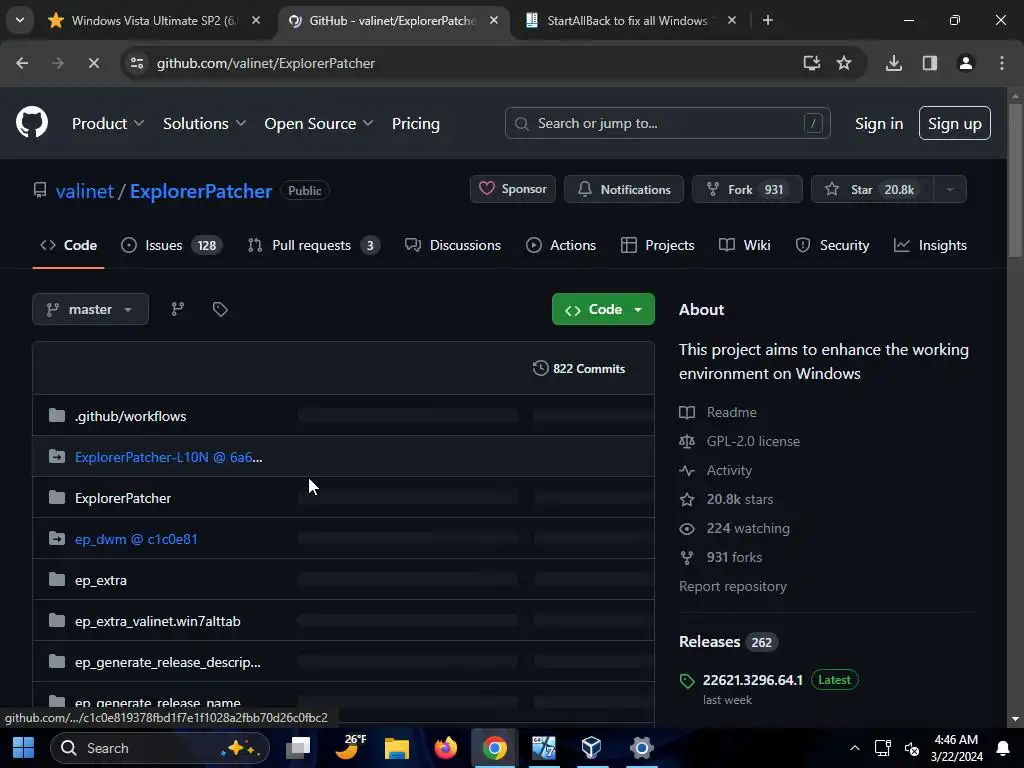This screenshot has height=768, width=1024.
Task: Expand the Product menu
Action: coord(108,123)
